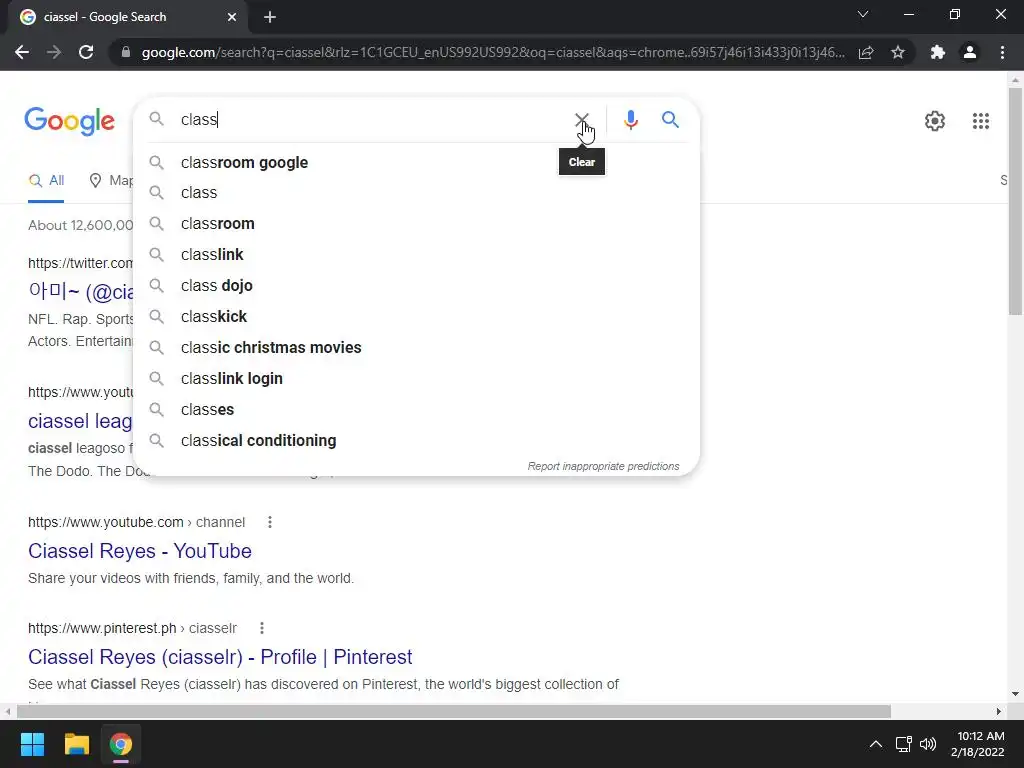Open File Explorer from taskbar
Image resolution: width=1024 pixels, height=768 pixels.
76,744
